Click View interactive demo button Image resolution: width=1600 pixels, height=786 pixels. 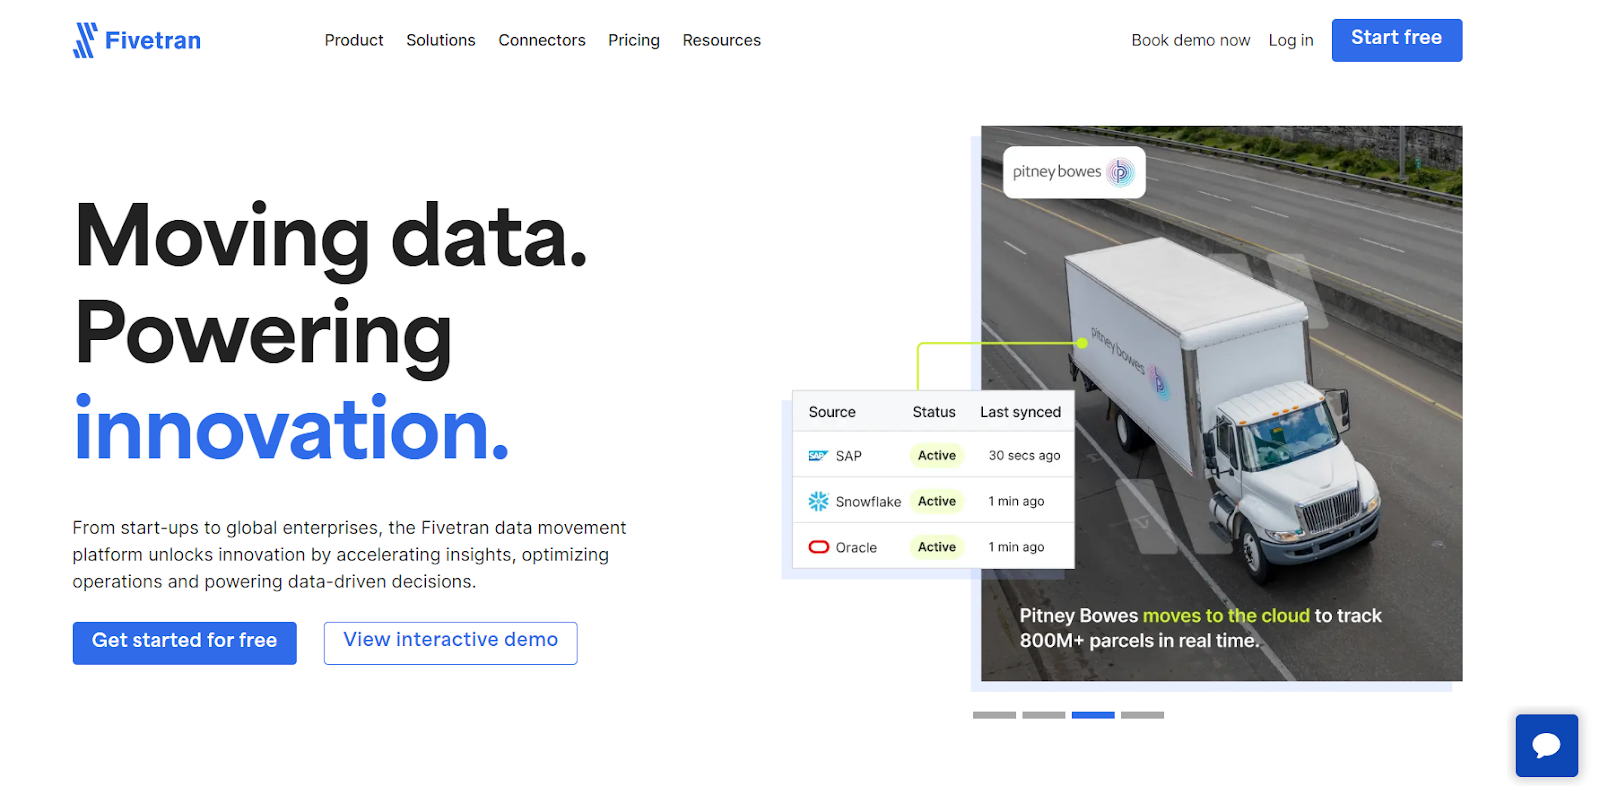tap(451, 643)
